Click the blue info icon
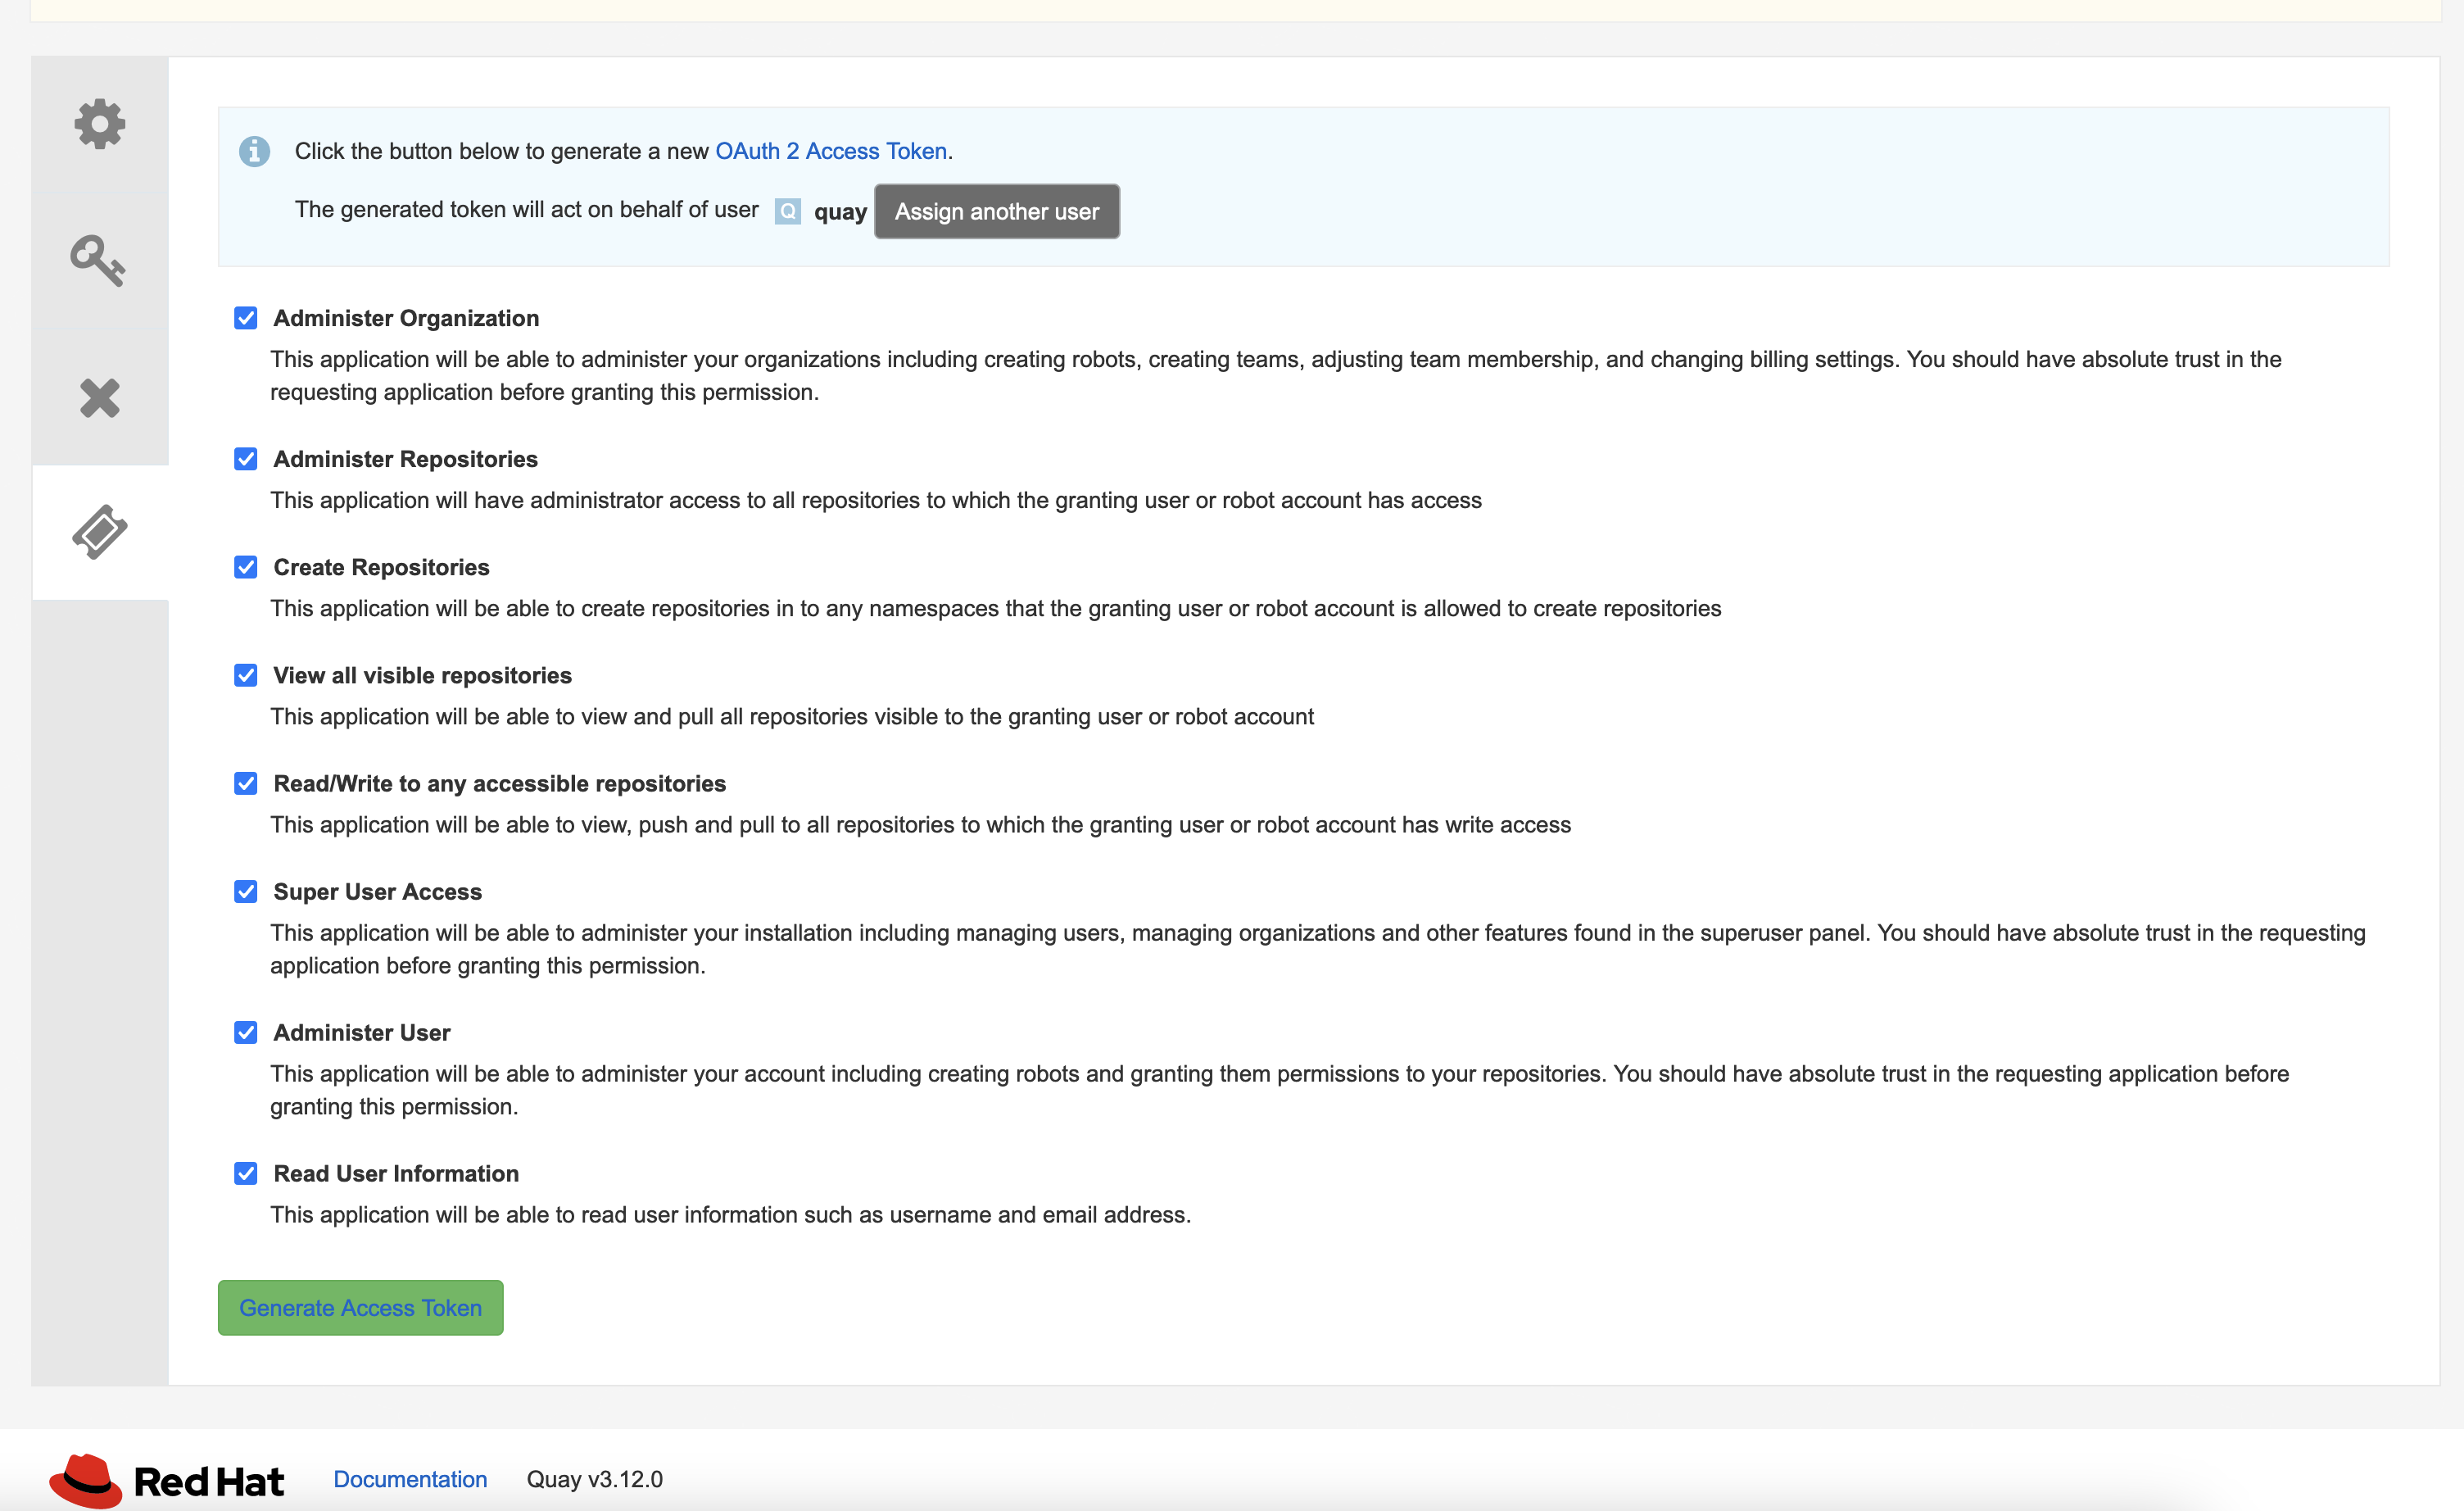The image size is (2464, 1511). click(254, 151)
